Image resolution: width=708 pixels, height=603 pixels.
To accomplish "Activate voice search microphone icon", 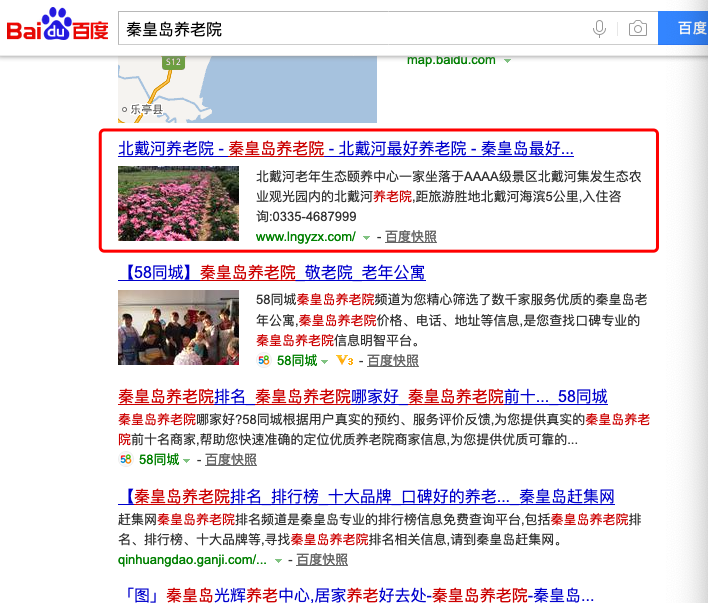I will (599, 28).
